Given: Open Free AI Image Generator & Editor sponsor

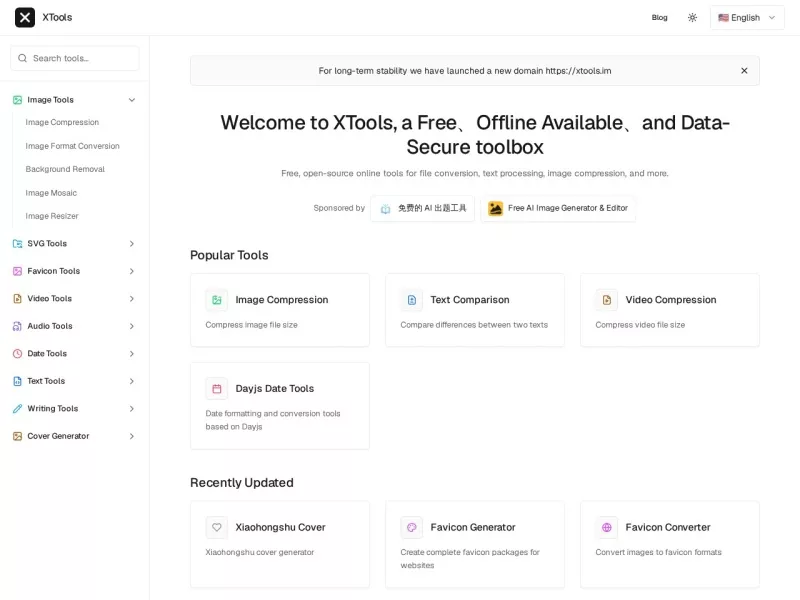Looking at the screenshot, I should click(558, 208).
